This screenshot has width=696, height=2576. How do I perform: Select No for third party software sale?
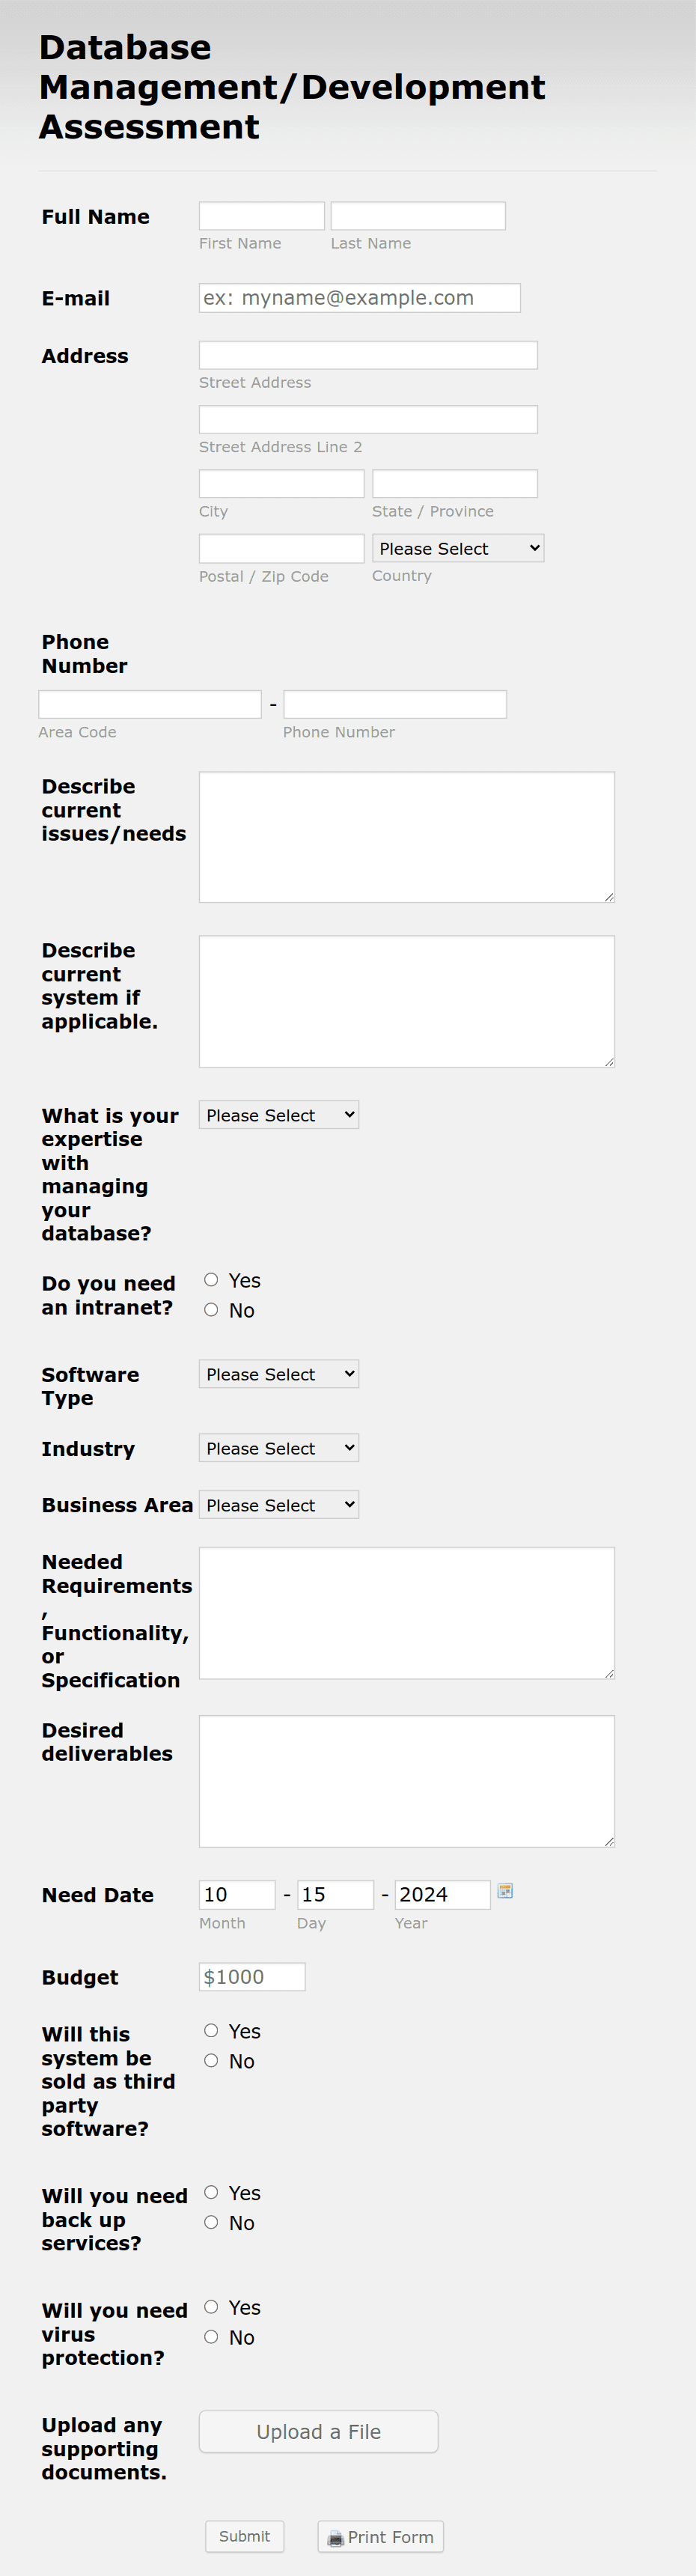[211, 2060]
